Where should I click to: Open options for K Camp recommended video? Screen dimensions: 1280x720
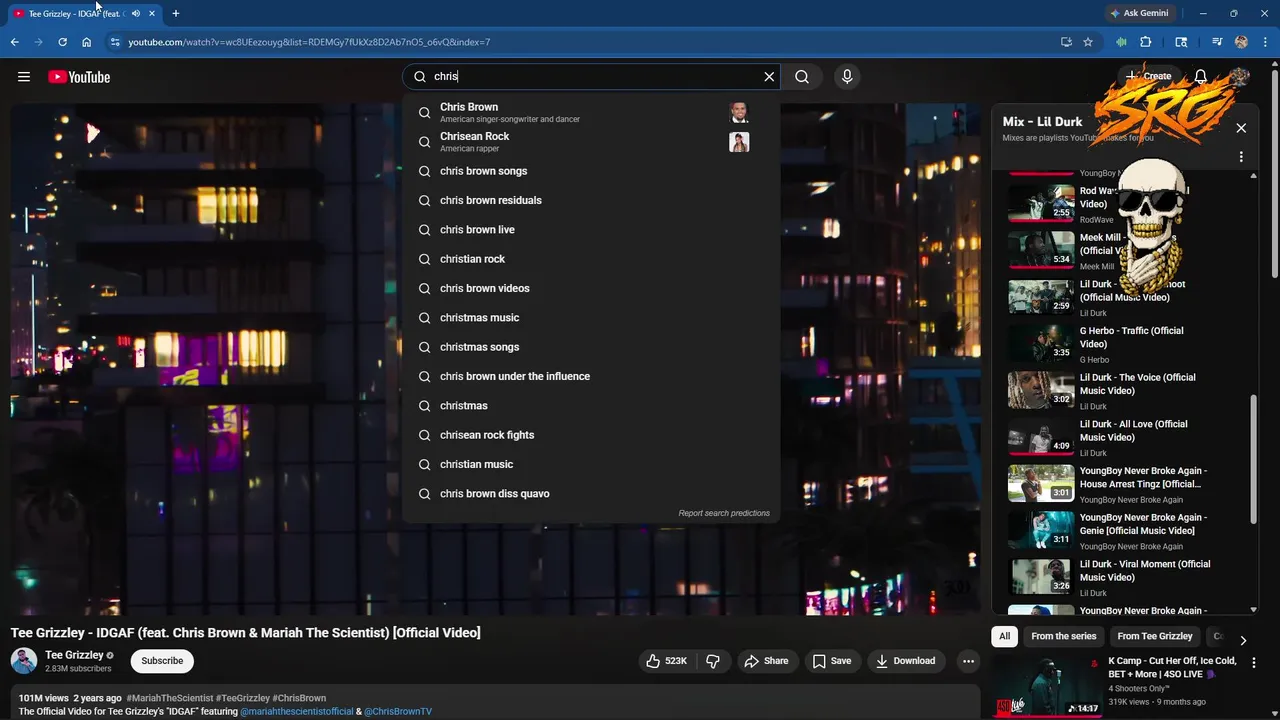(1254, 662)
